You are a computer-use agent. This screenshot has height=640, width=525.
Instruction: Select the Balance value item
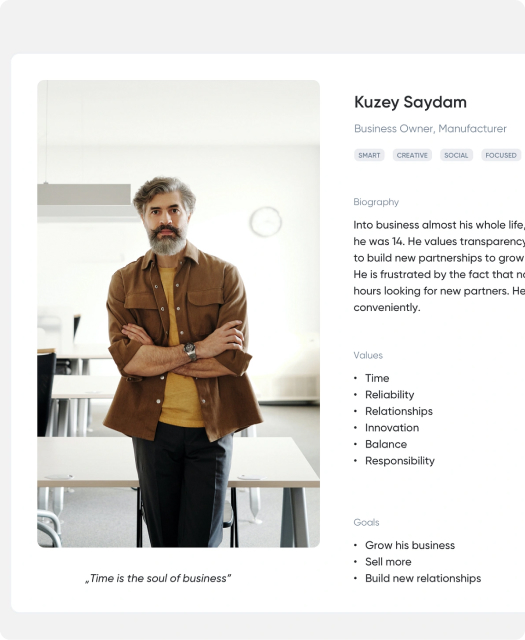[x=386, y=444]
